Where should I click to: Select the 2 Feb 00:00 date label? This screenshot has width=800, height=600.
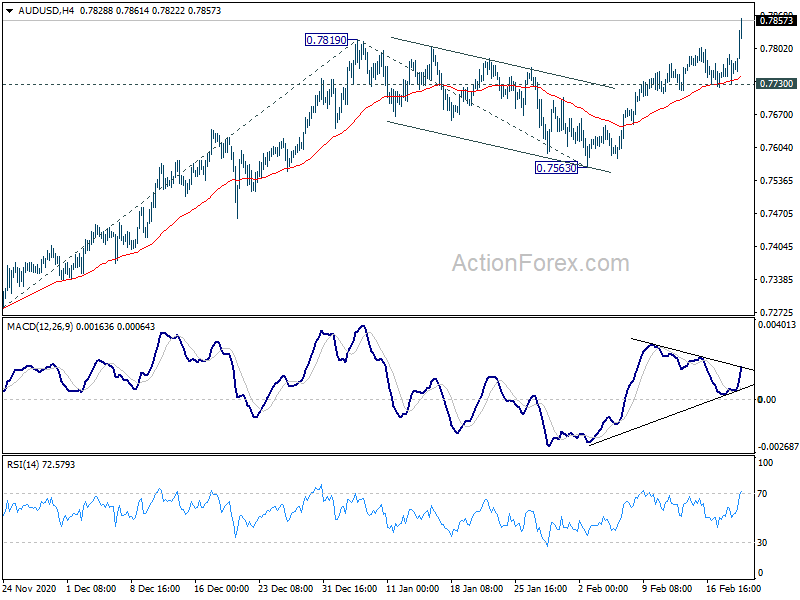603,588
